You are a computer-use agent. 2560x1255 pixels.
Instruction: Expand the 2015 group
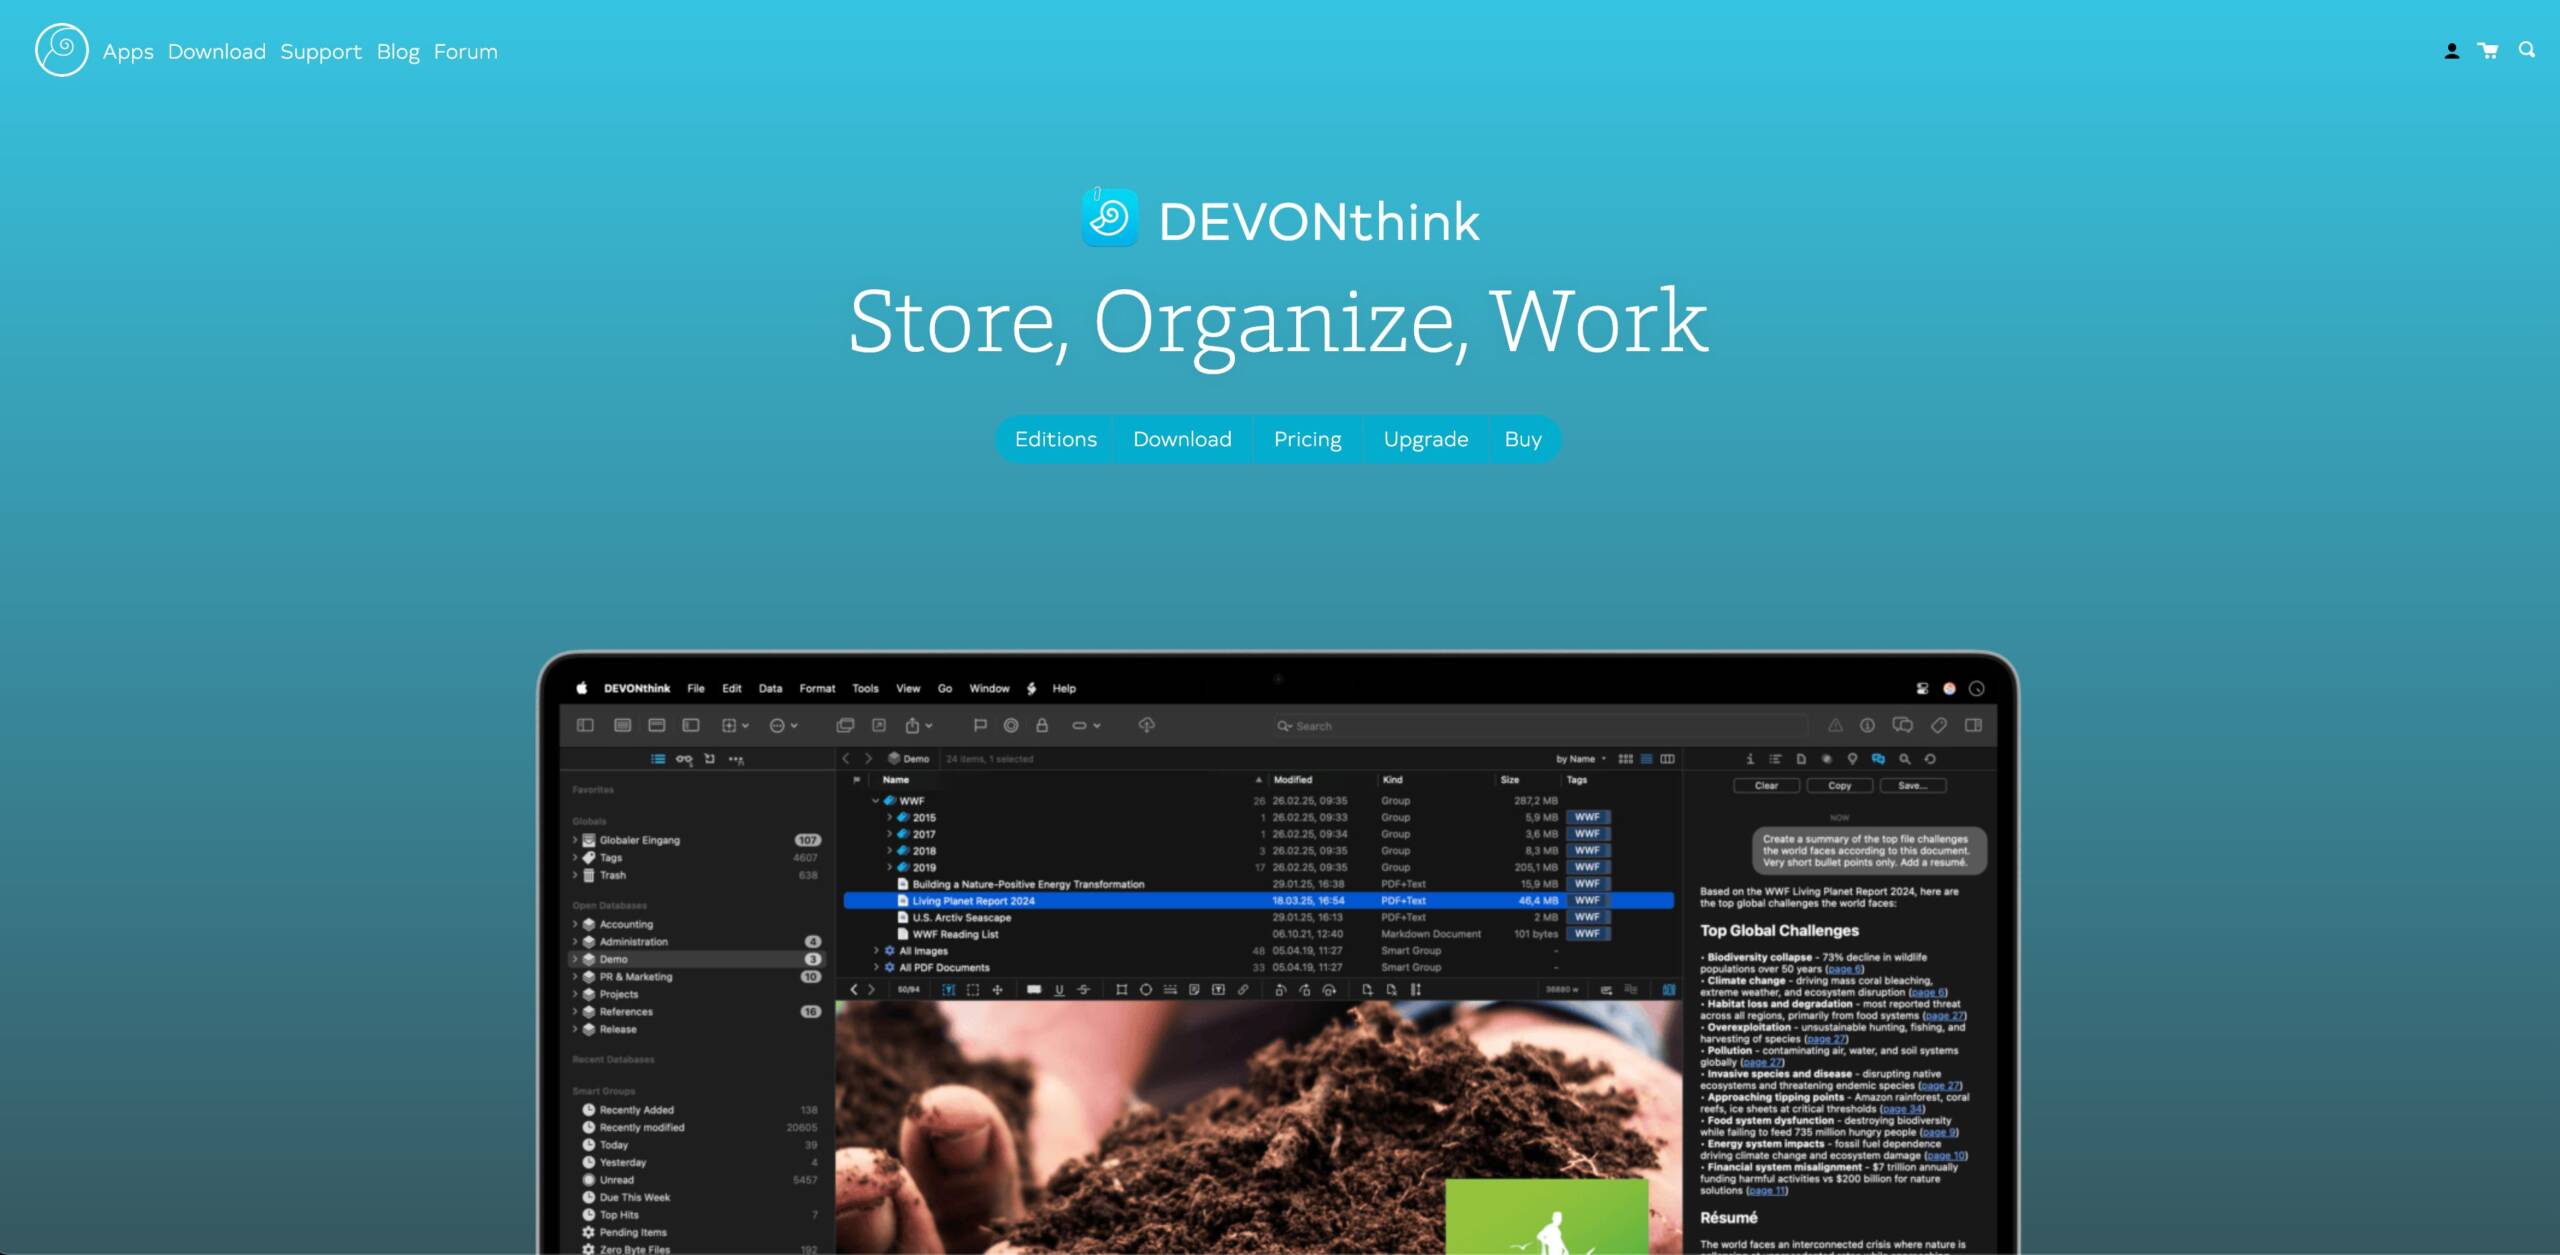click(889, 818)
